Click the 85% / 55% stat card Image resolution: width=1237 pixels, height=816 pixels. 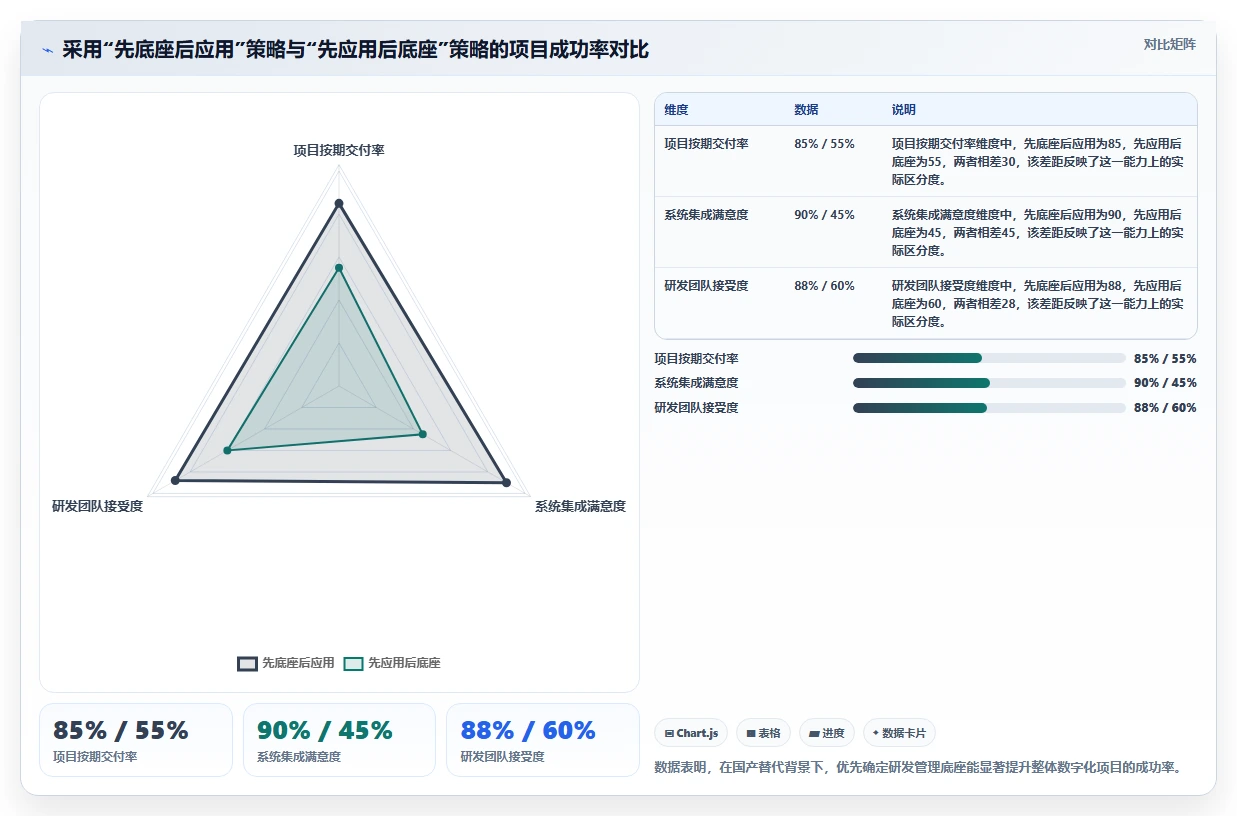[136, 740]
